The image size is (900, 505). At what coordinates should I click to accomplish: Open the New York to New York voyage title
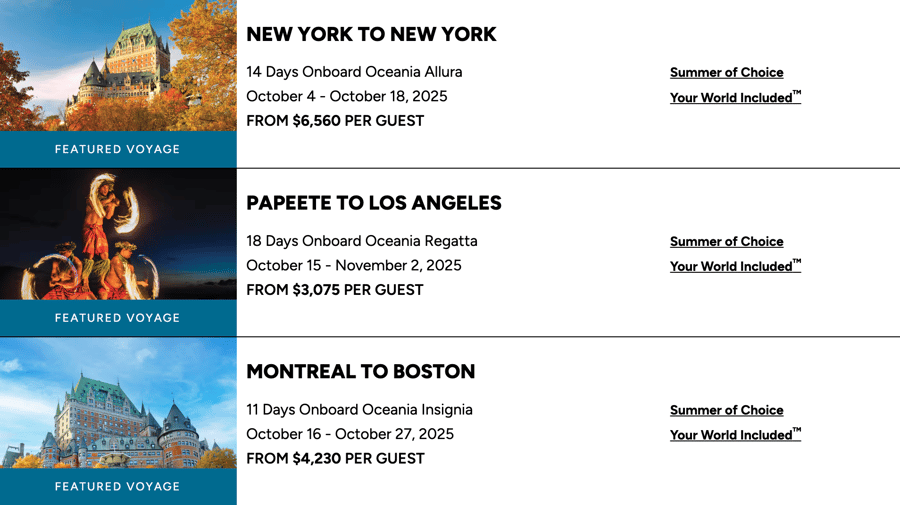coord(371,34)
